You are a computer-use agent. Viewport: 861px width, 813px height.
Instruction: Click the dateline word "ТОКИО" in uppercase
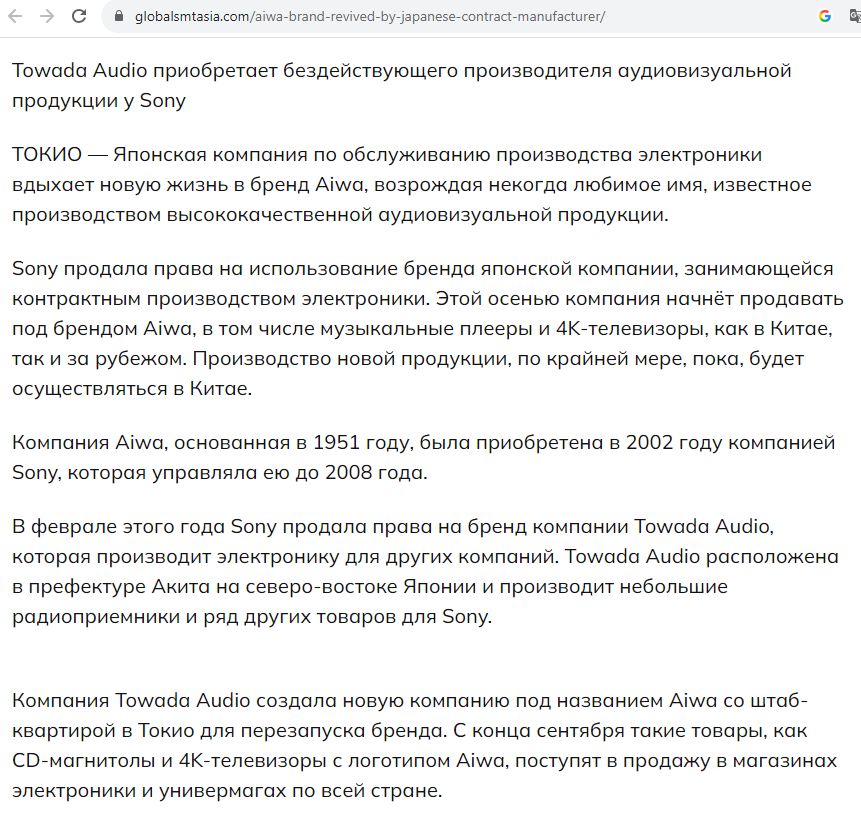click(47, 155)
